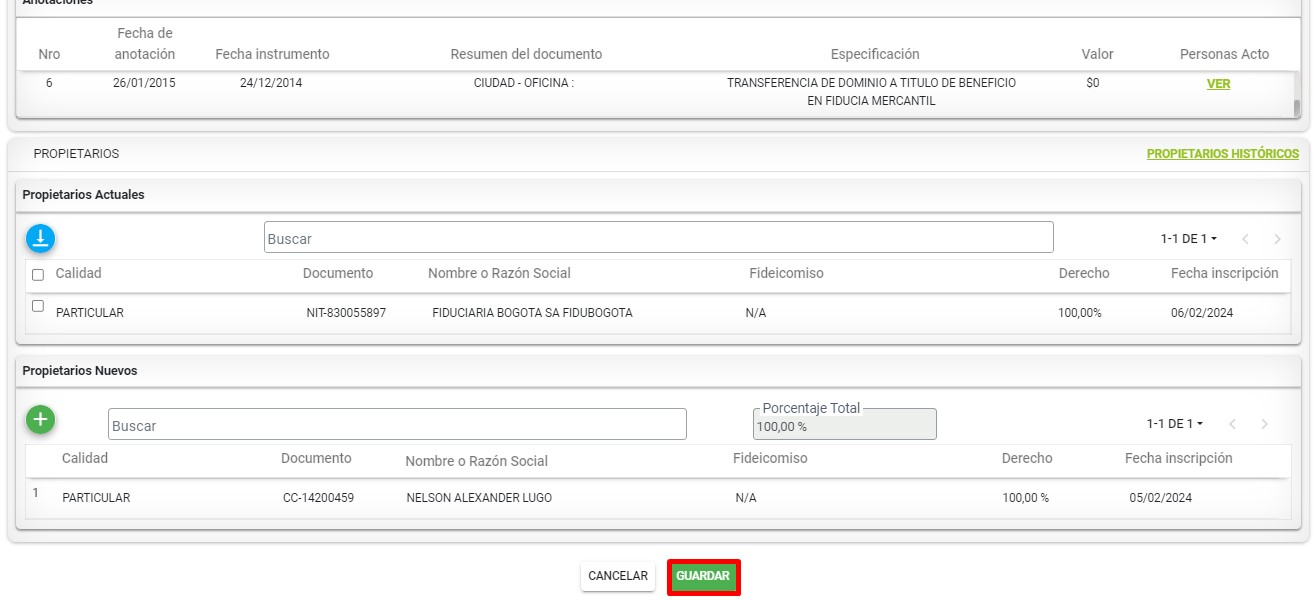
Task: Click the Propietarios Nuevos panel header
Action: 80,371
